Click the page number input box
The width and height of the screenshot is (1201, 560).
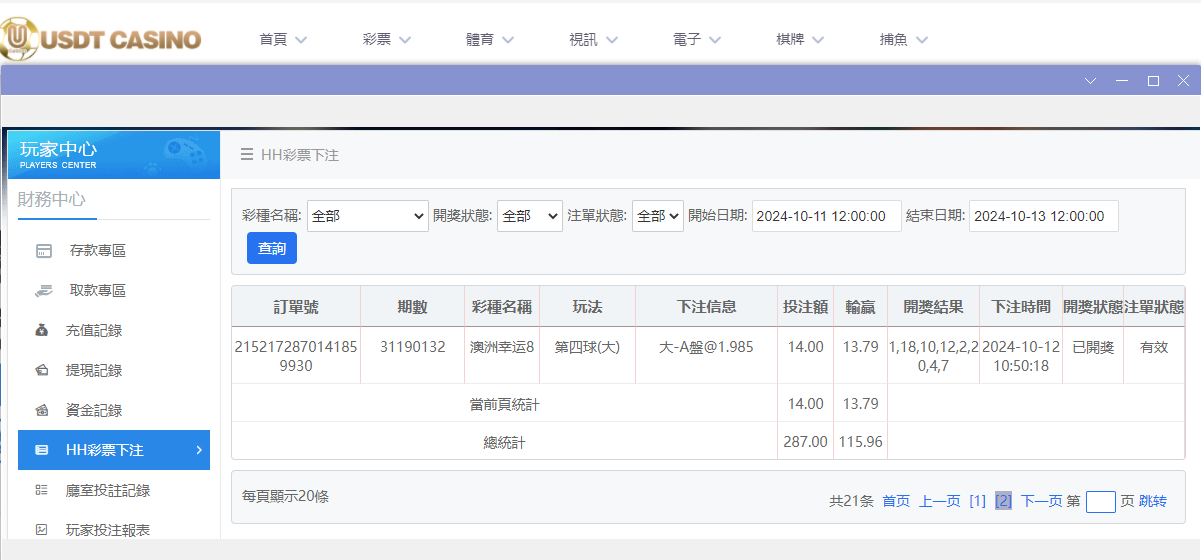tap(1100, 501)
